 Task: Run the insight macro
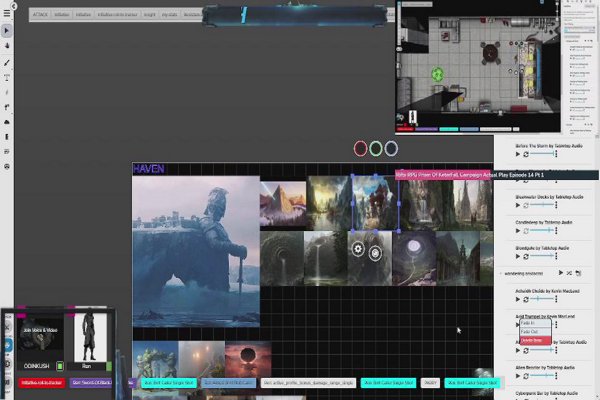tap(150, 15)
